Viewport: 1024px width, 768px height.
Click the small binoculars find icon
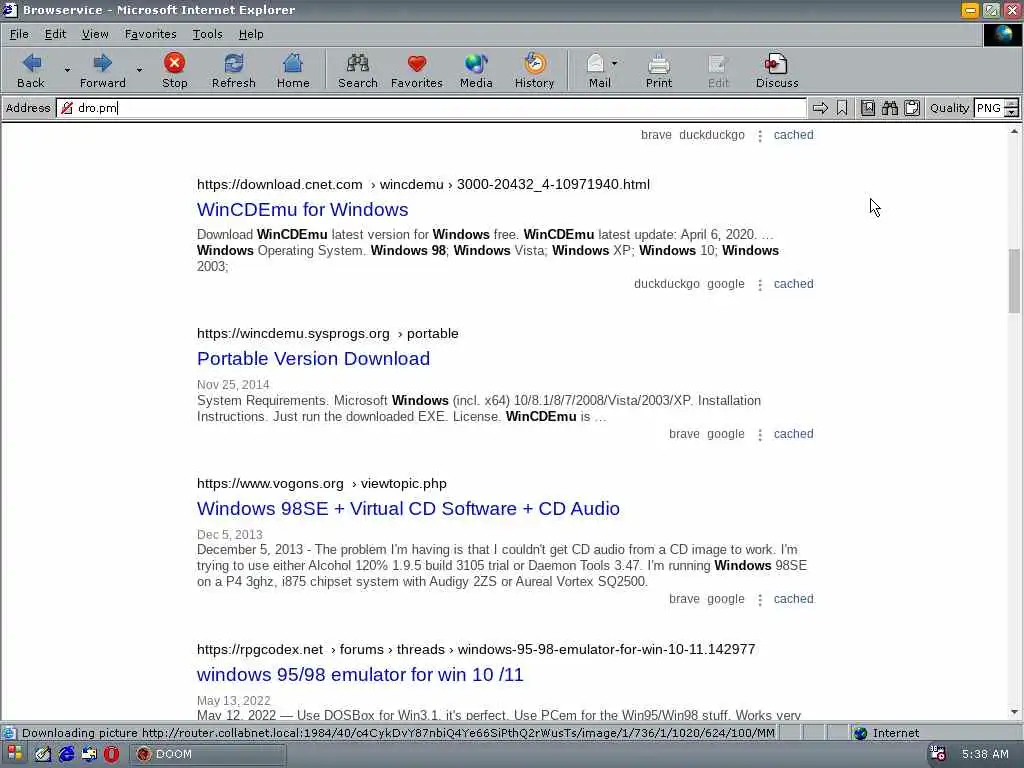pos(889,108)
